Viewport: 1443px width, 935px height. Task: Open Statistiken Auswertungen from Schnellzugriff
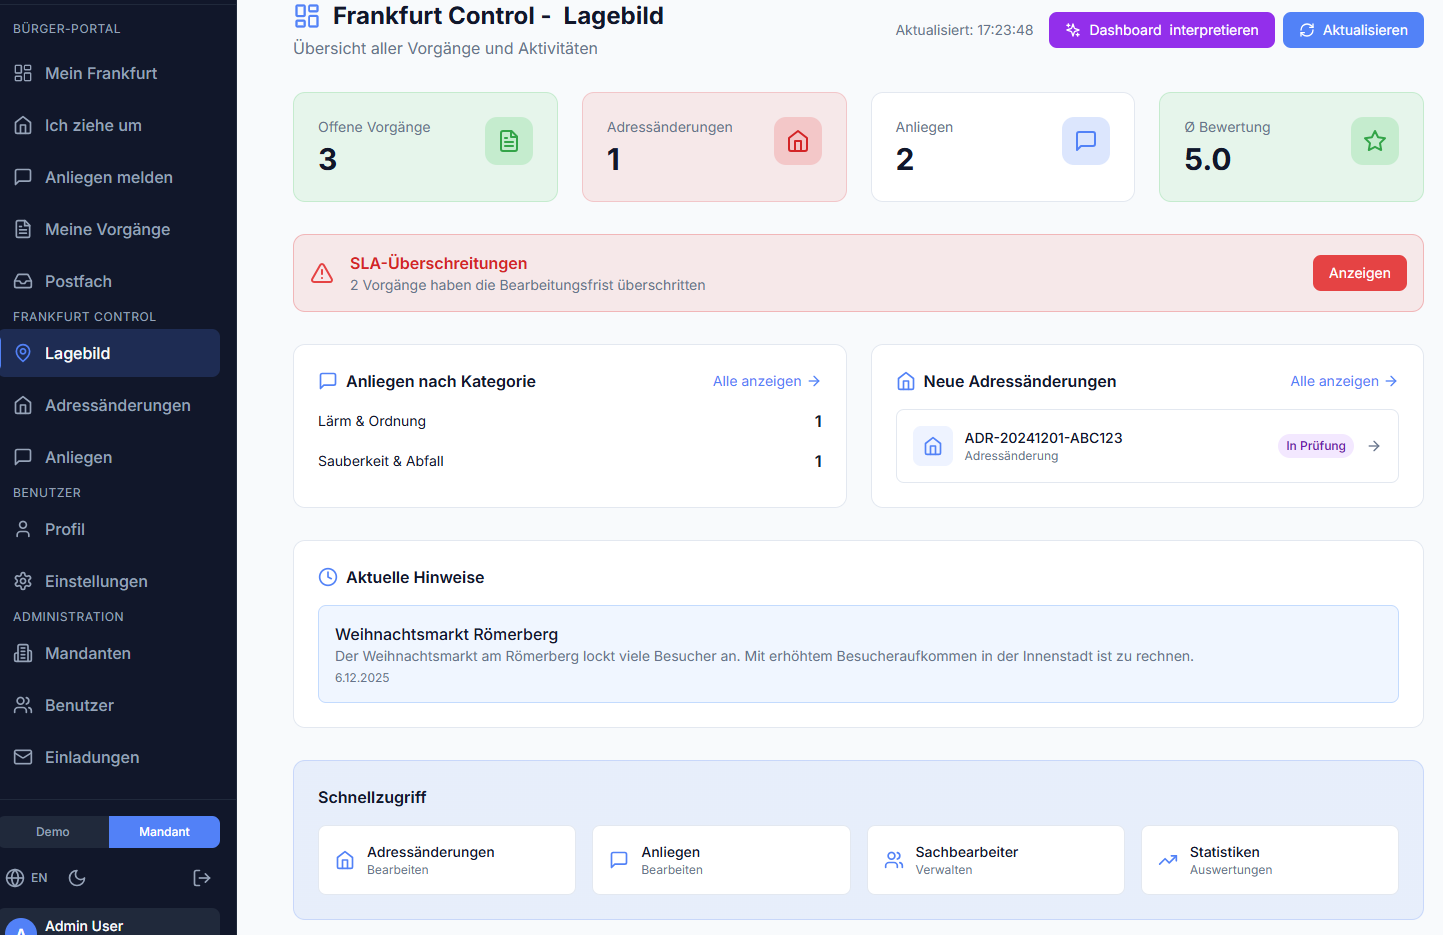pos(1269,860)
